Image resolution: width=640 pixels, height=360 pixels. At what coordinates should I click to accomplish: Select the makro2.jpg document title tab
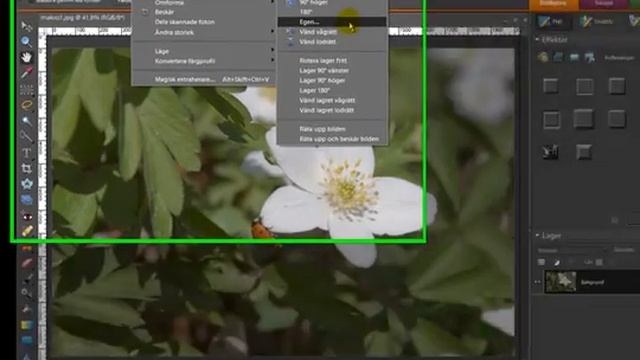coord(82,18)
